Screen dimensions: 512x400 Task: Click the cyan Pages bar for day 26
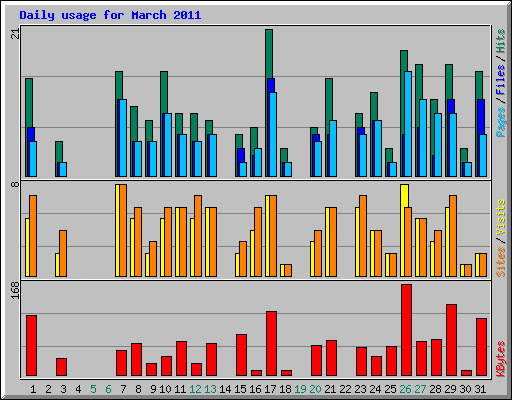click(x=408, y=124)
